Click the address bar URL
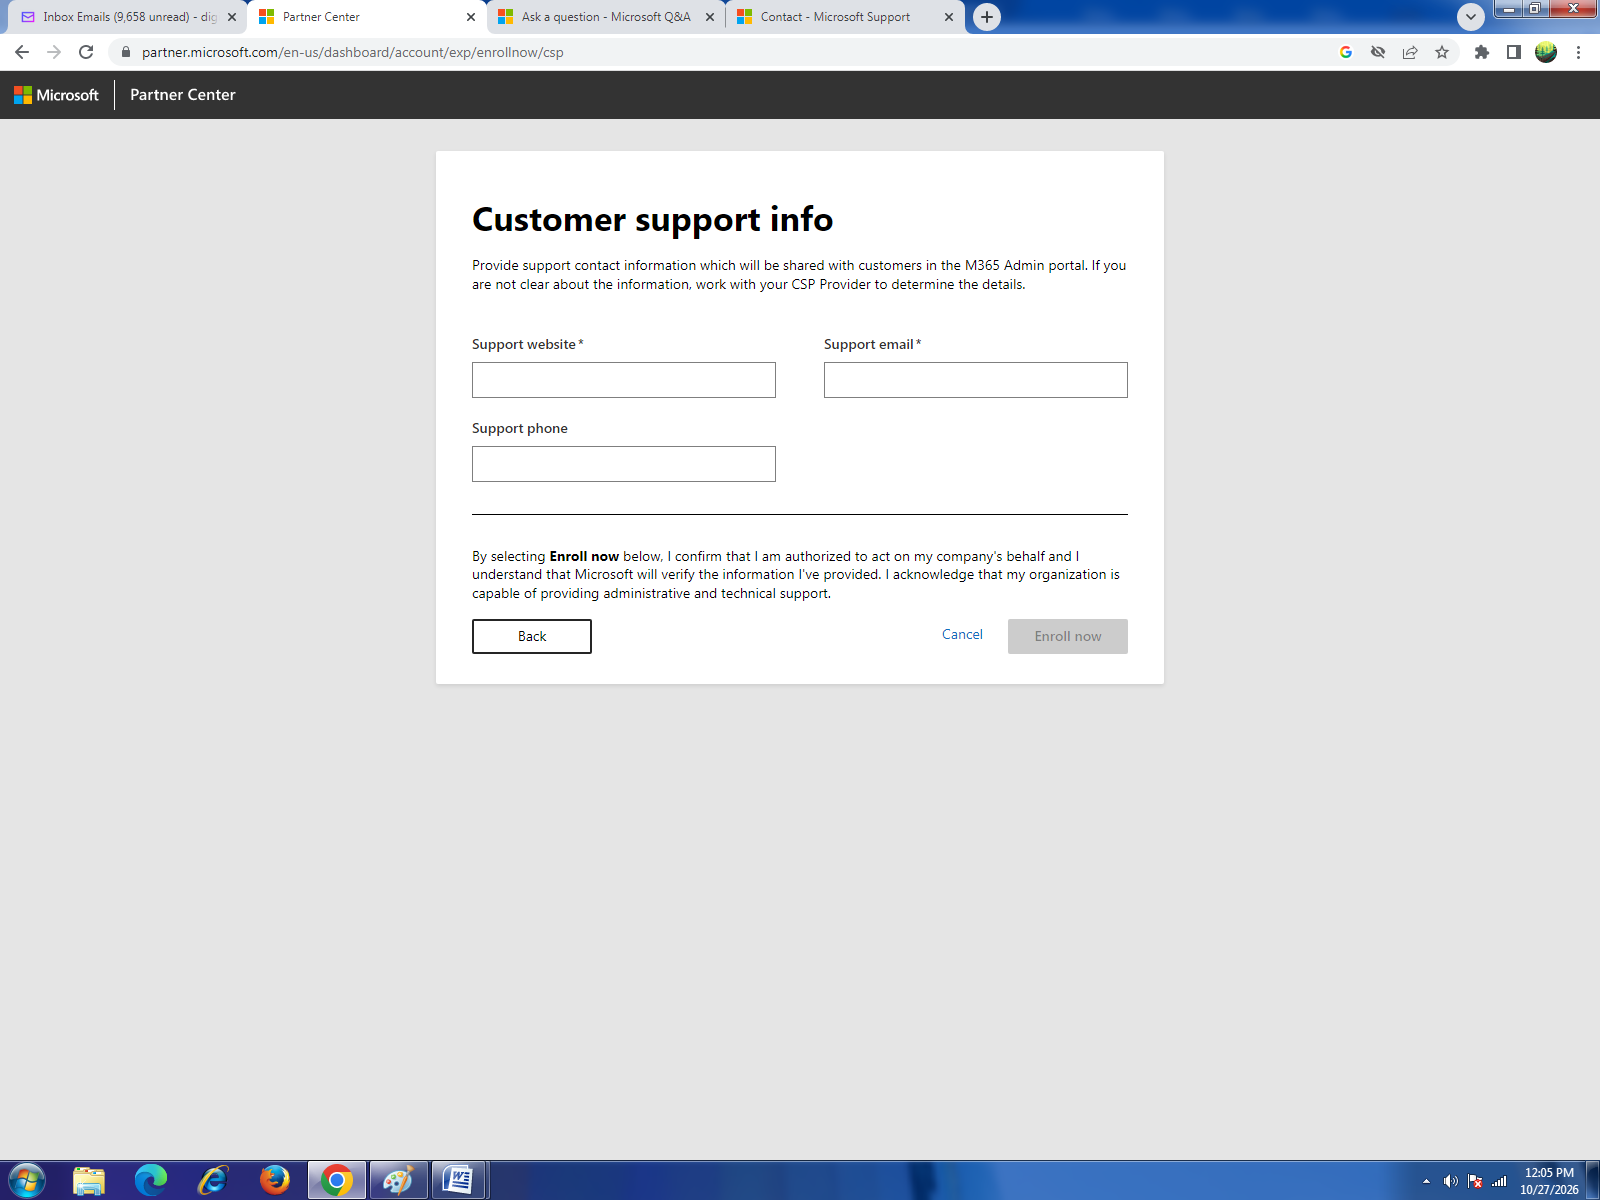This screenshot has width=1600, height=1200. click(353, 52)
